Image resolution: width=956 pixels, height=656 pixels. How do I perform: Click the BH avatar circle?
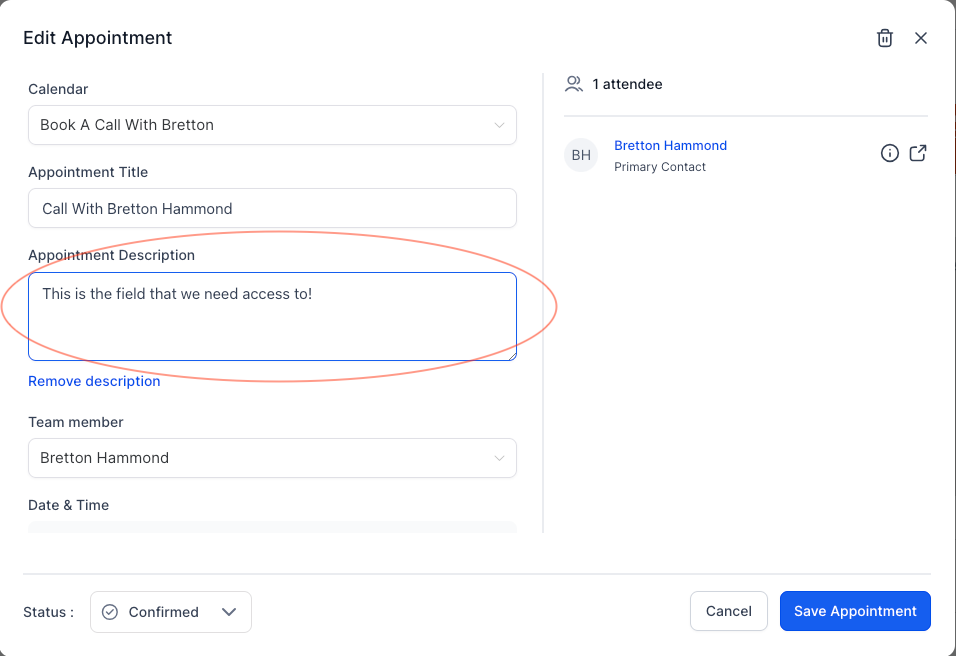[x=581, y=155]
